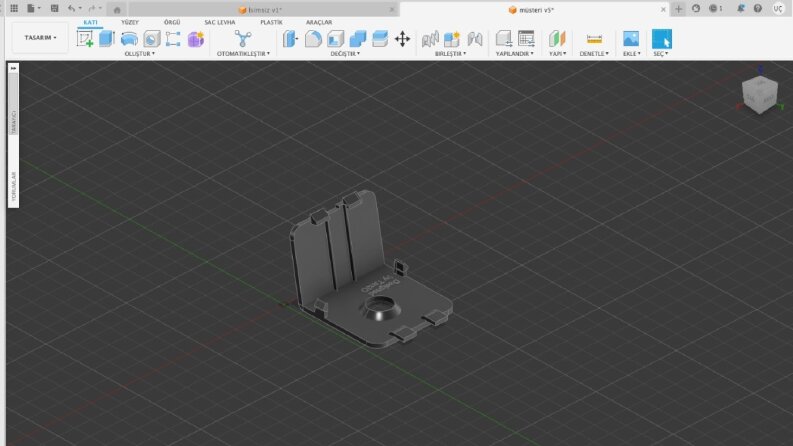Select the Shell tool
The height and width of the screenshot is (446, 793).
(x=335, y=39)
